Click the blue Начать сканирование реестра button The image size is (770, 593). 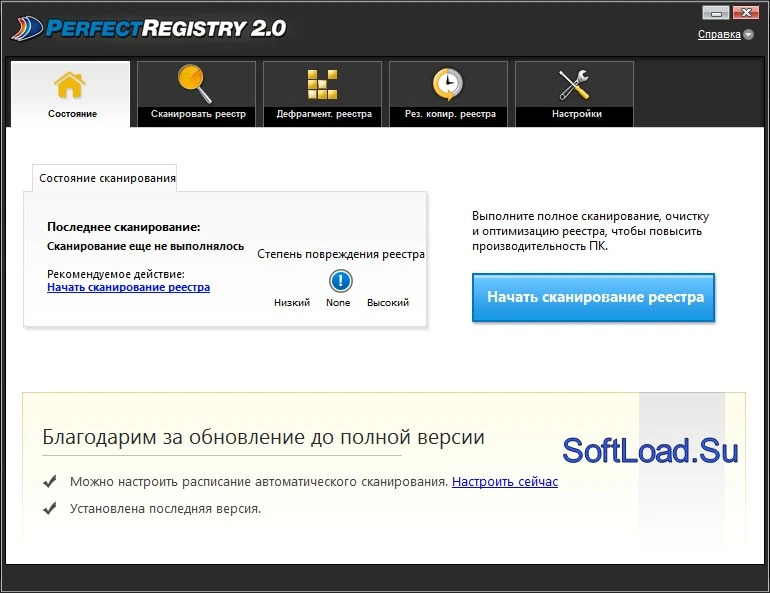click(593, 297)
